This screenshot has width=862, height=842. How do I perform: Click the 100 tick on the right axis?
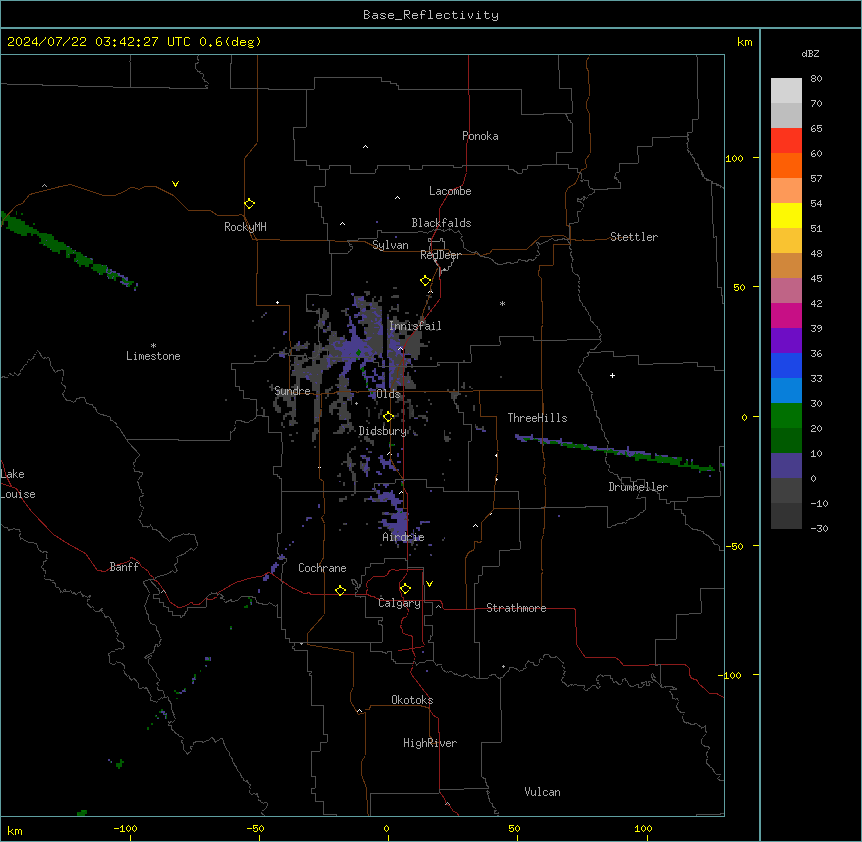(734, 158)
